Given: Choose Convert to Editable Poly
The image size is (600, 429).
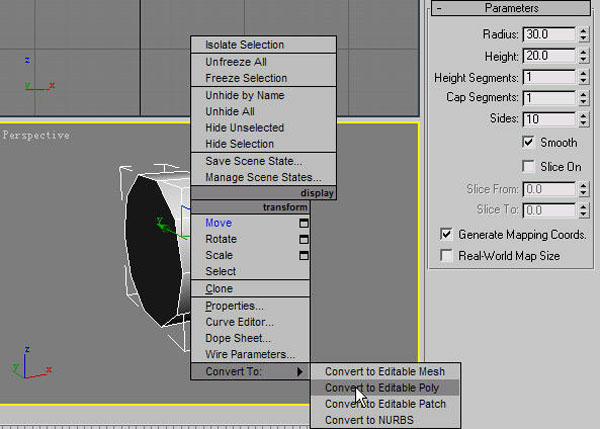Looking at the screenshot, I should click(384, 388).
